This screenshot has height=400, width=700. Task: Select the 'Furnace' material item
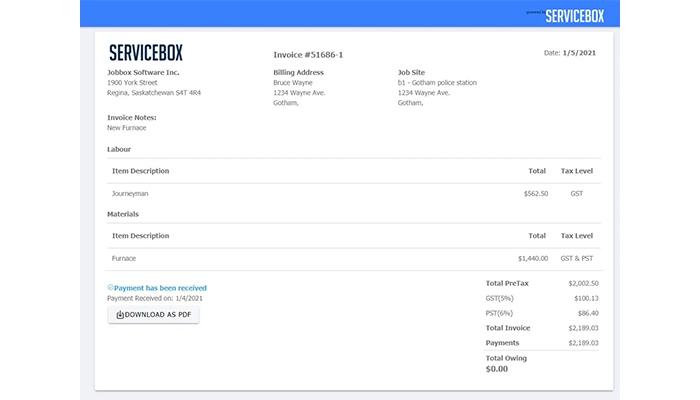click(x=124, y=258)
